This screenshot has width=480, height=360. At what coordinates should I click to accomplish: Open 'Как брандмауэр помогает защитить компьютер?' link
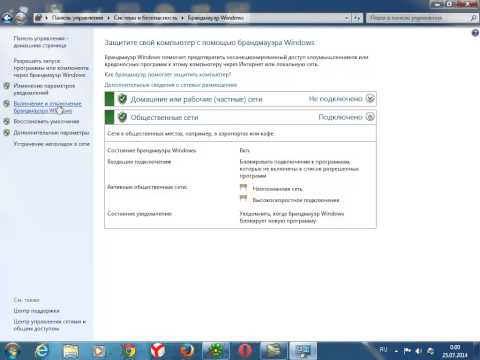point(168,74)
